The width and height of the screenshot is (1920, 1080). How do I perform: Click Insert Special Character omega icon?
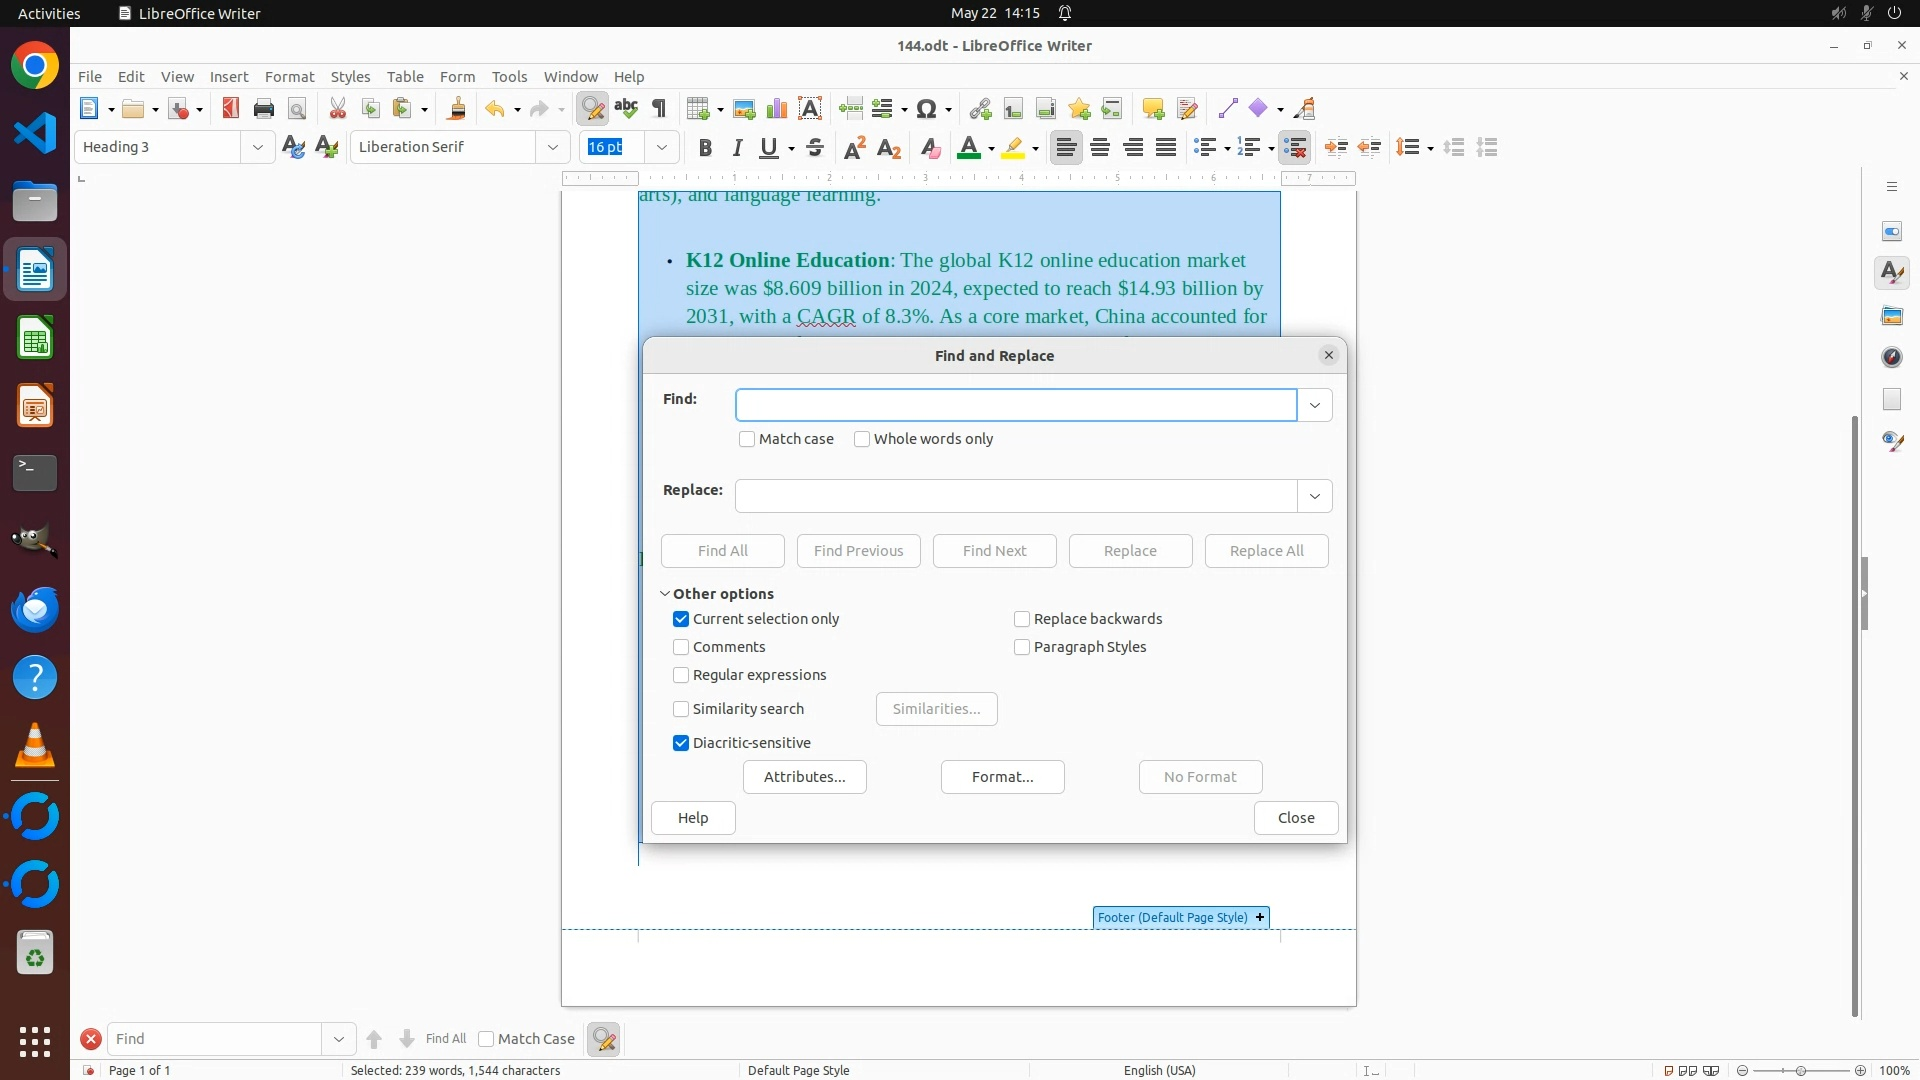pos(926,109)
